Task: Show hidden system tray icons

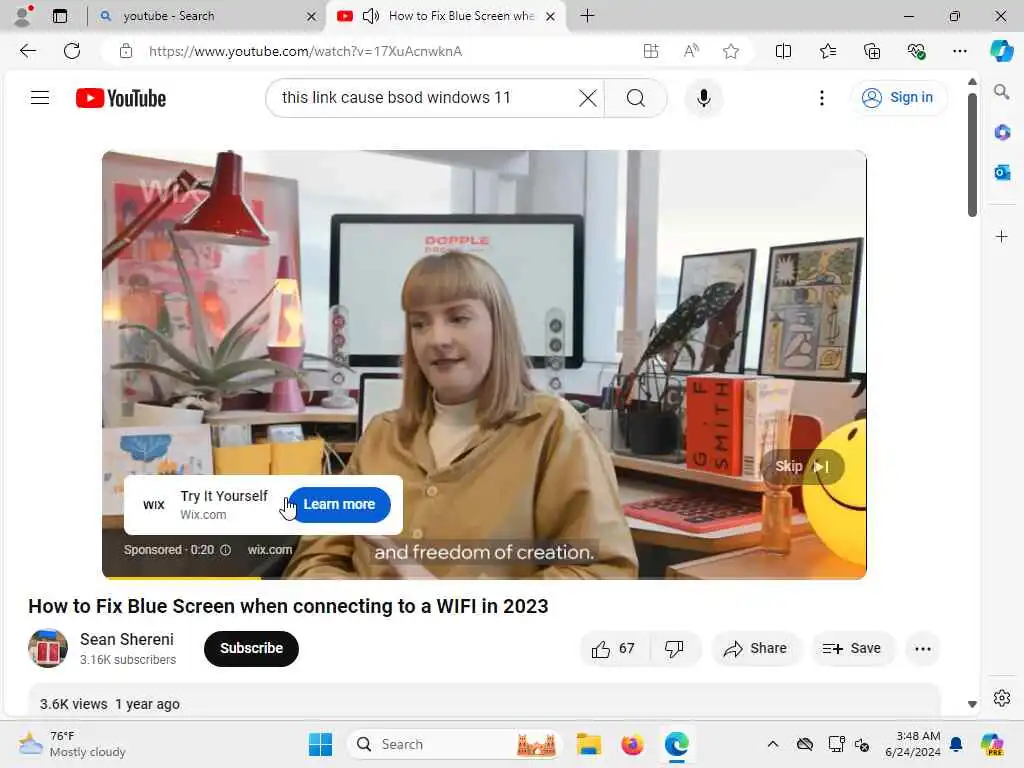Action: pos(773,744)
